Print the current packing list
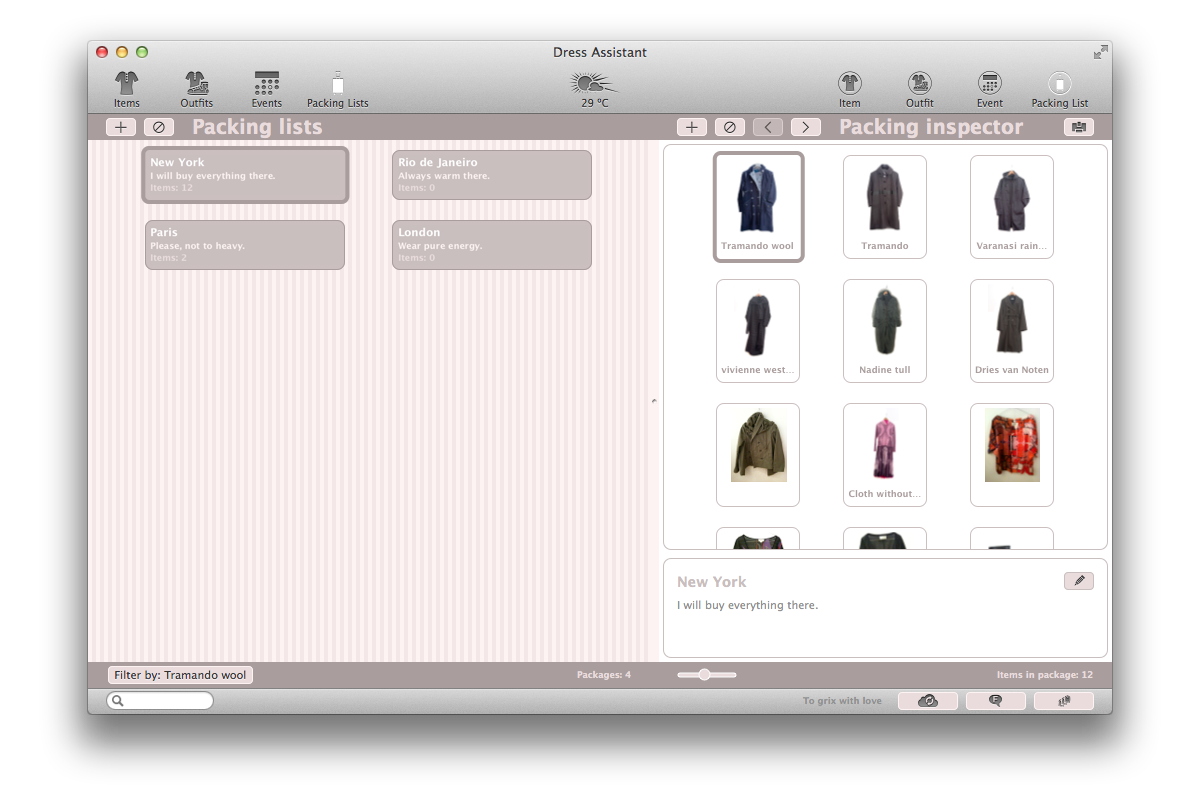This screenshot has height=800, width=1200. (x=1078, y=127)
